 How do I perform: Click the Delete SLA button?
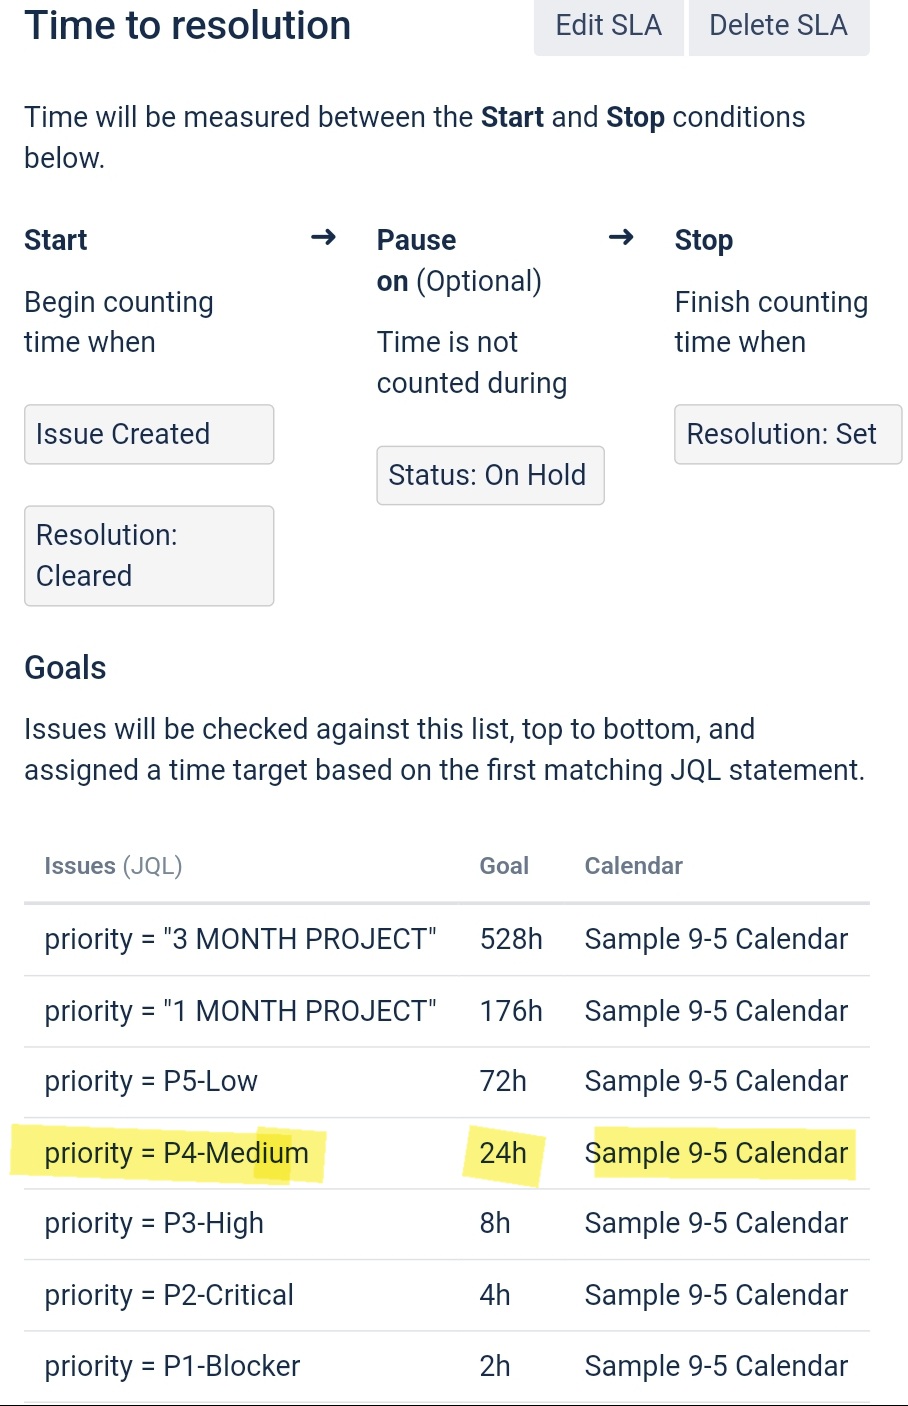pyautogui.click(x=779, y=26)
